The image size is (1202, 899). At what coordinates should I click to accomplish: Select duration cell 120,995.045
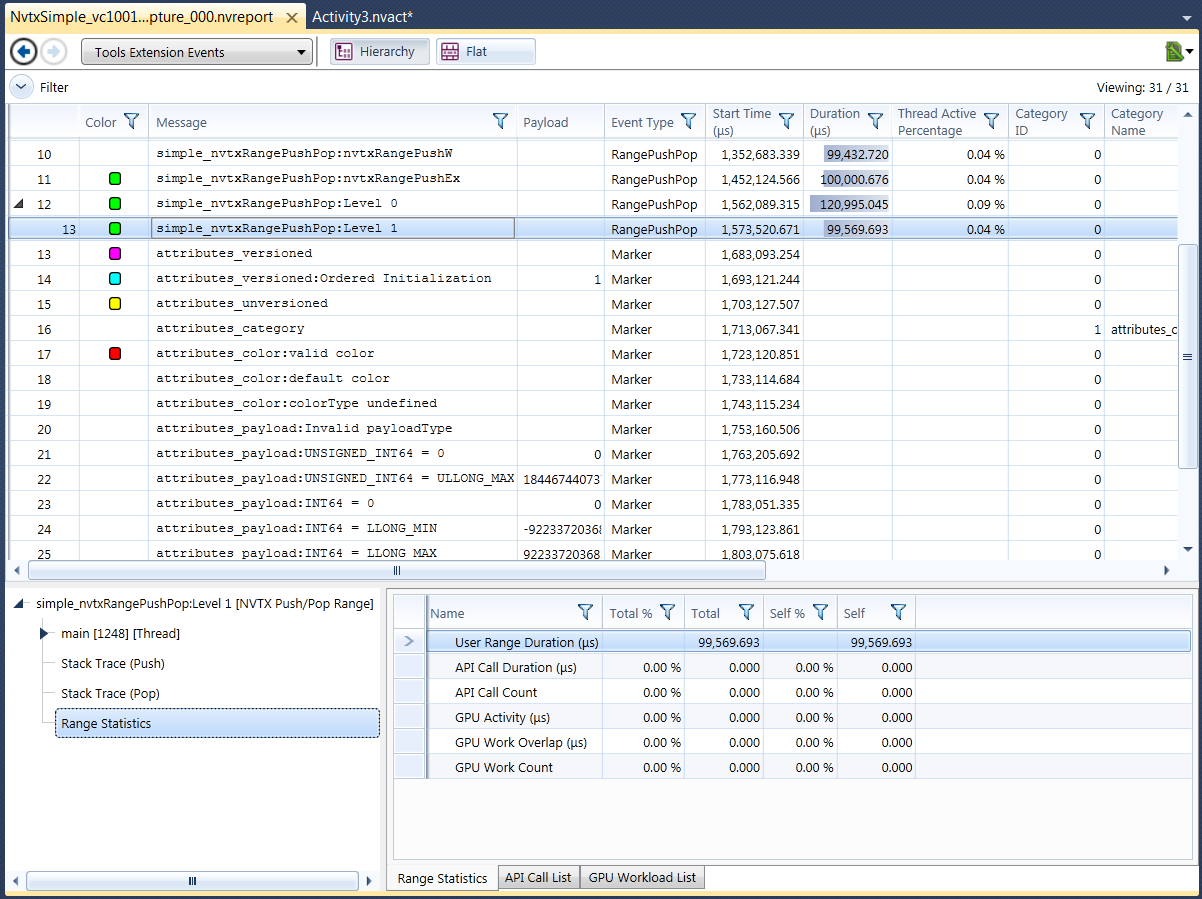click(848, 204)
